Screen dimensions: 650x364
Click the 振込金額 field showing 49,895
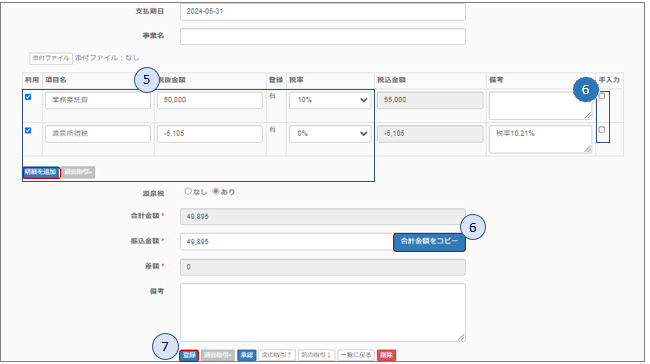coord(287,242)
